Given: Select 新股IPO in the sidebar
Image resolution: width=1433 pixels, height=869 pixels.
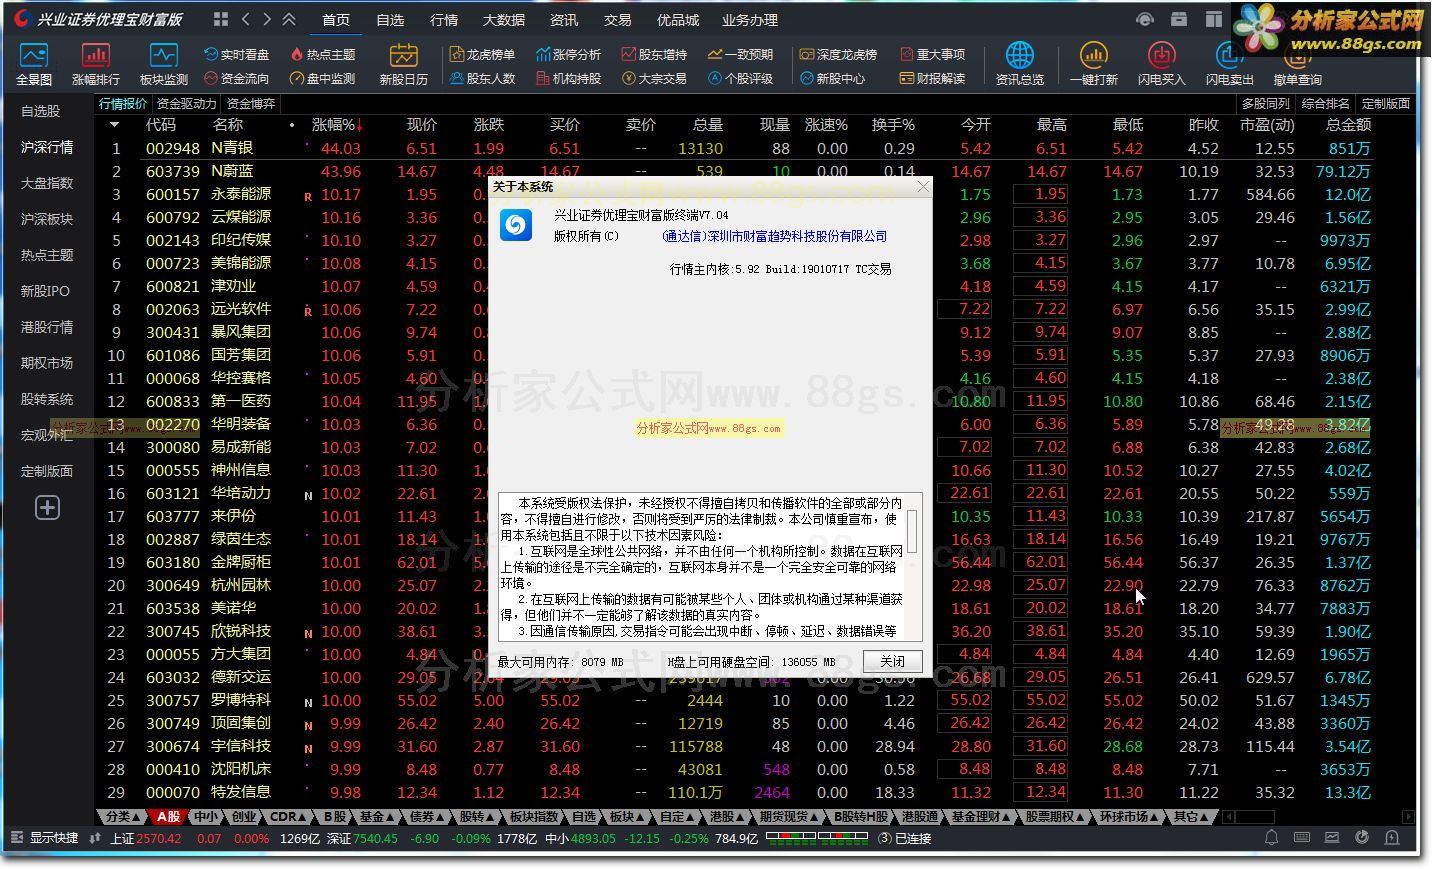Looking at the screenshot, I should click(x=46, y=291).
